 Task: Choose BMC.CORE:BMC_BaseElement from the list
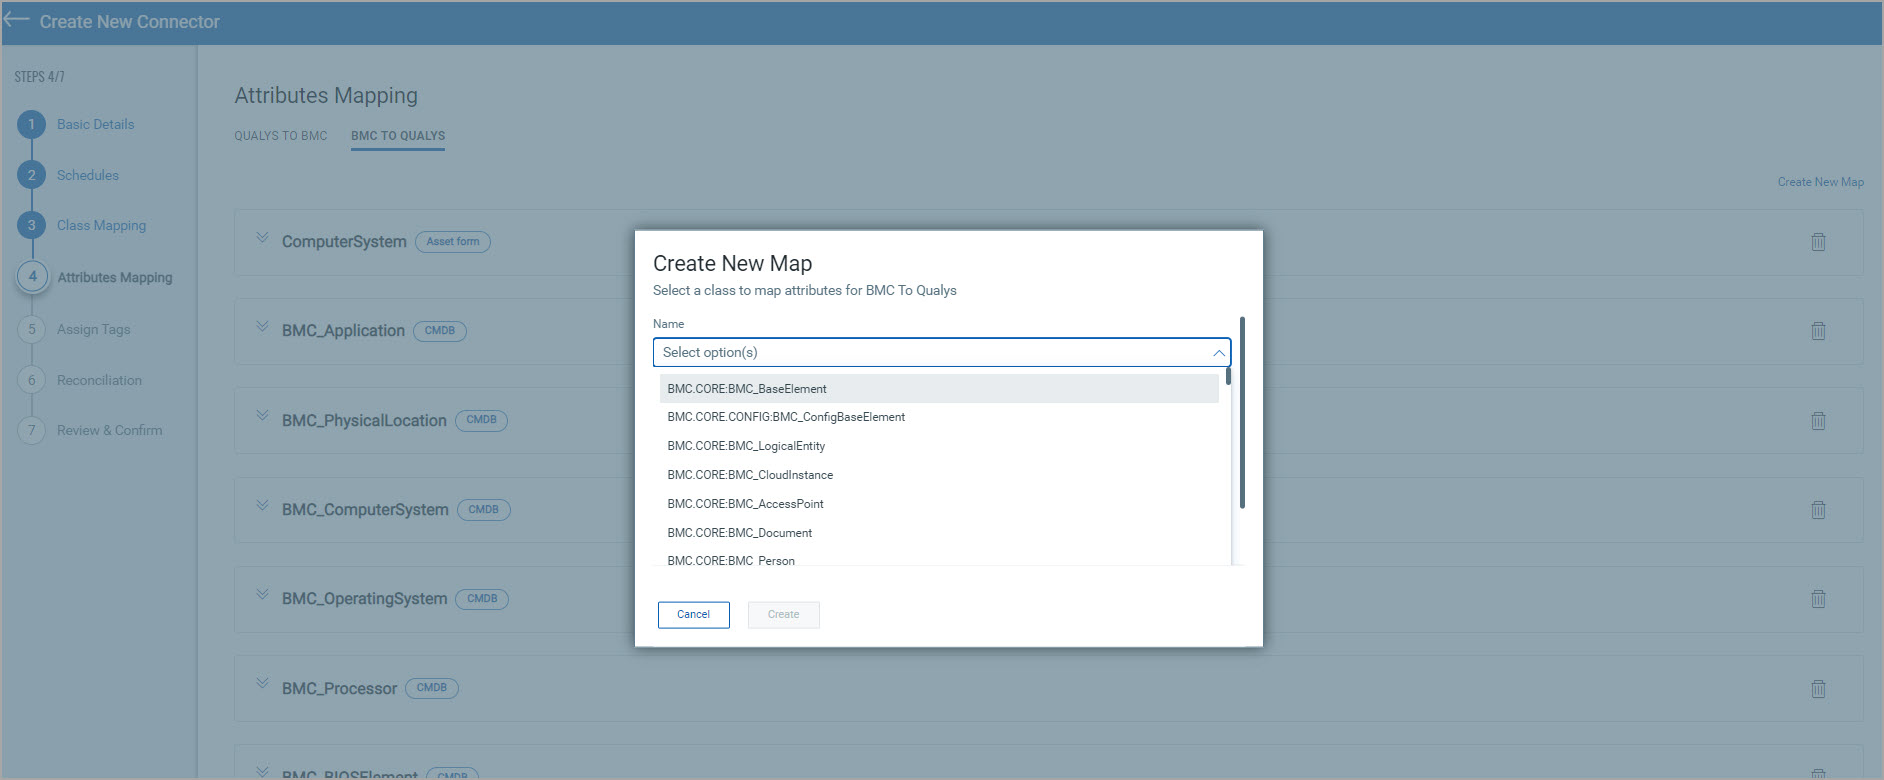click(939, 389)
